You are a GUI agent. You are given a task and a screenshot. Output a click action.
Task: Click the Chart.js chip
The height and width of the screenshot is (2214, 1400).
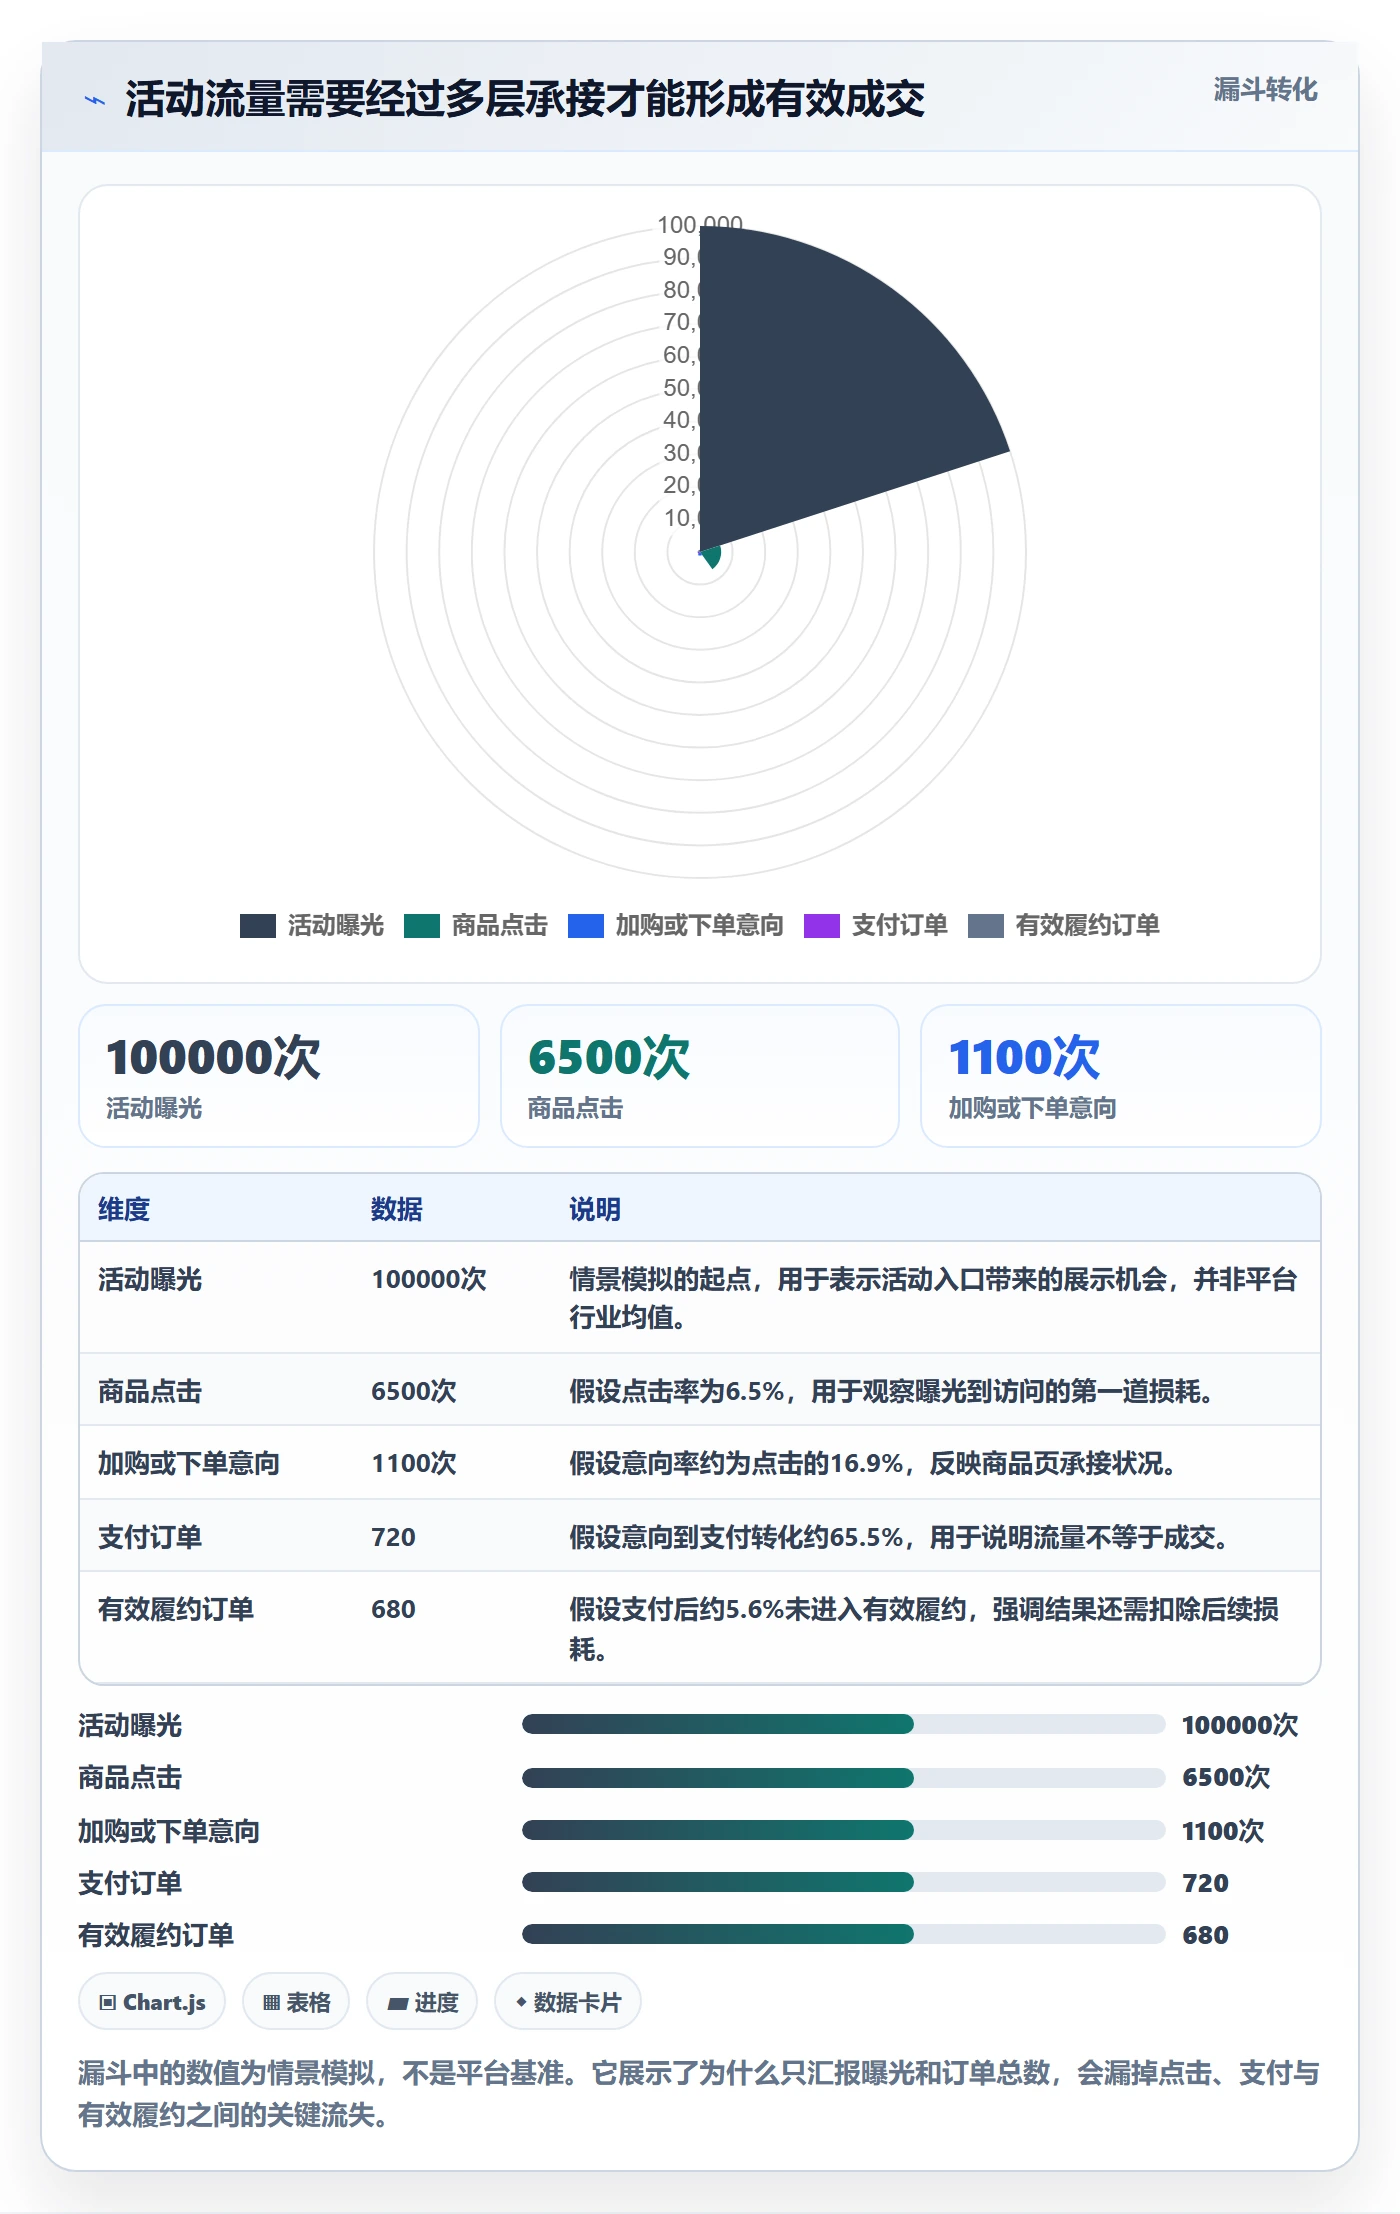152,2002
